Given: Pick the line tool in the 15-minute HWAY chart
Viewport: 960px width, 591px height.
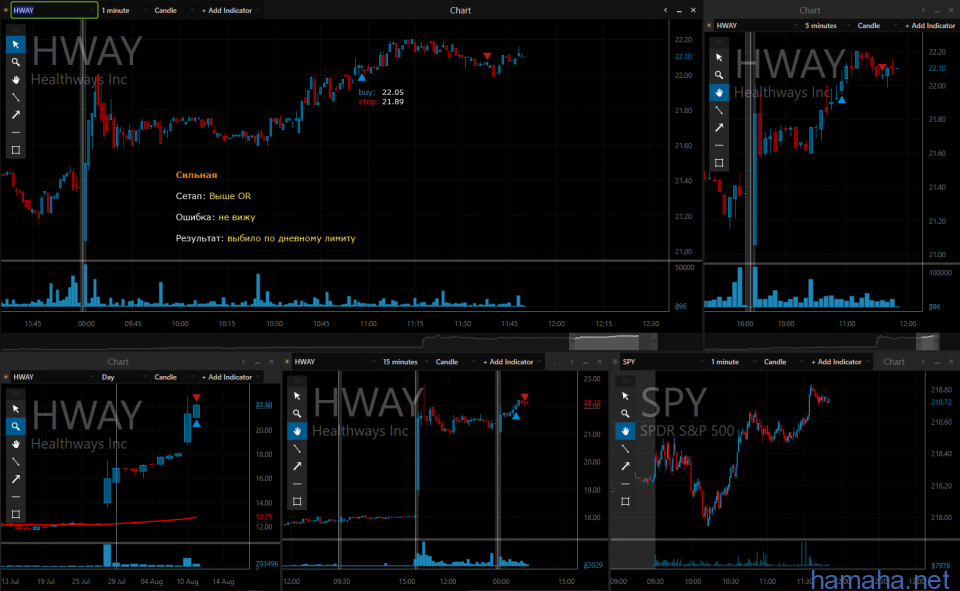Looking at the screenshot, I should click(297, 449).
